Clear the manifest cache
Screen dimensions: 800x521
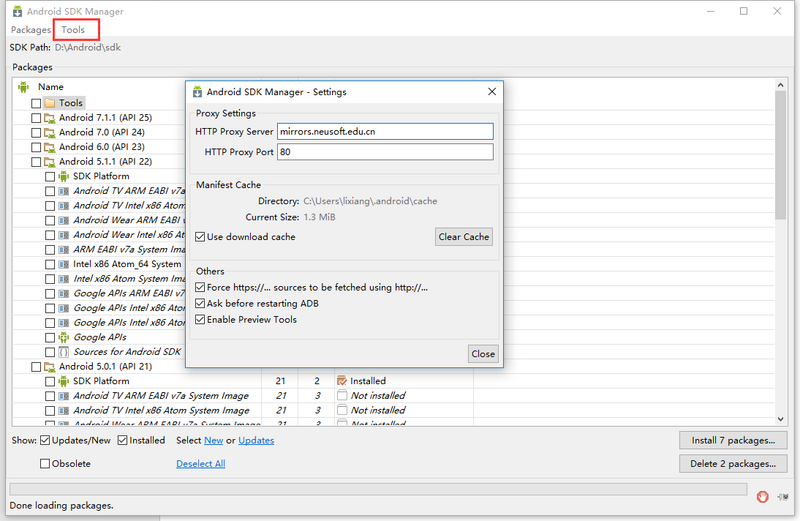click(x=463, y=237)
